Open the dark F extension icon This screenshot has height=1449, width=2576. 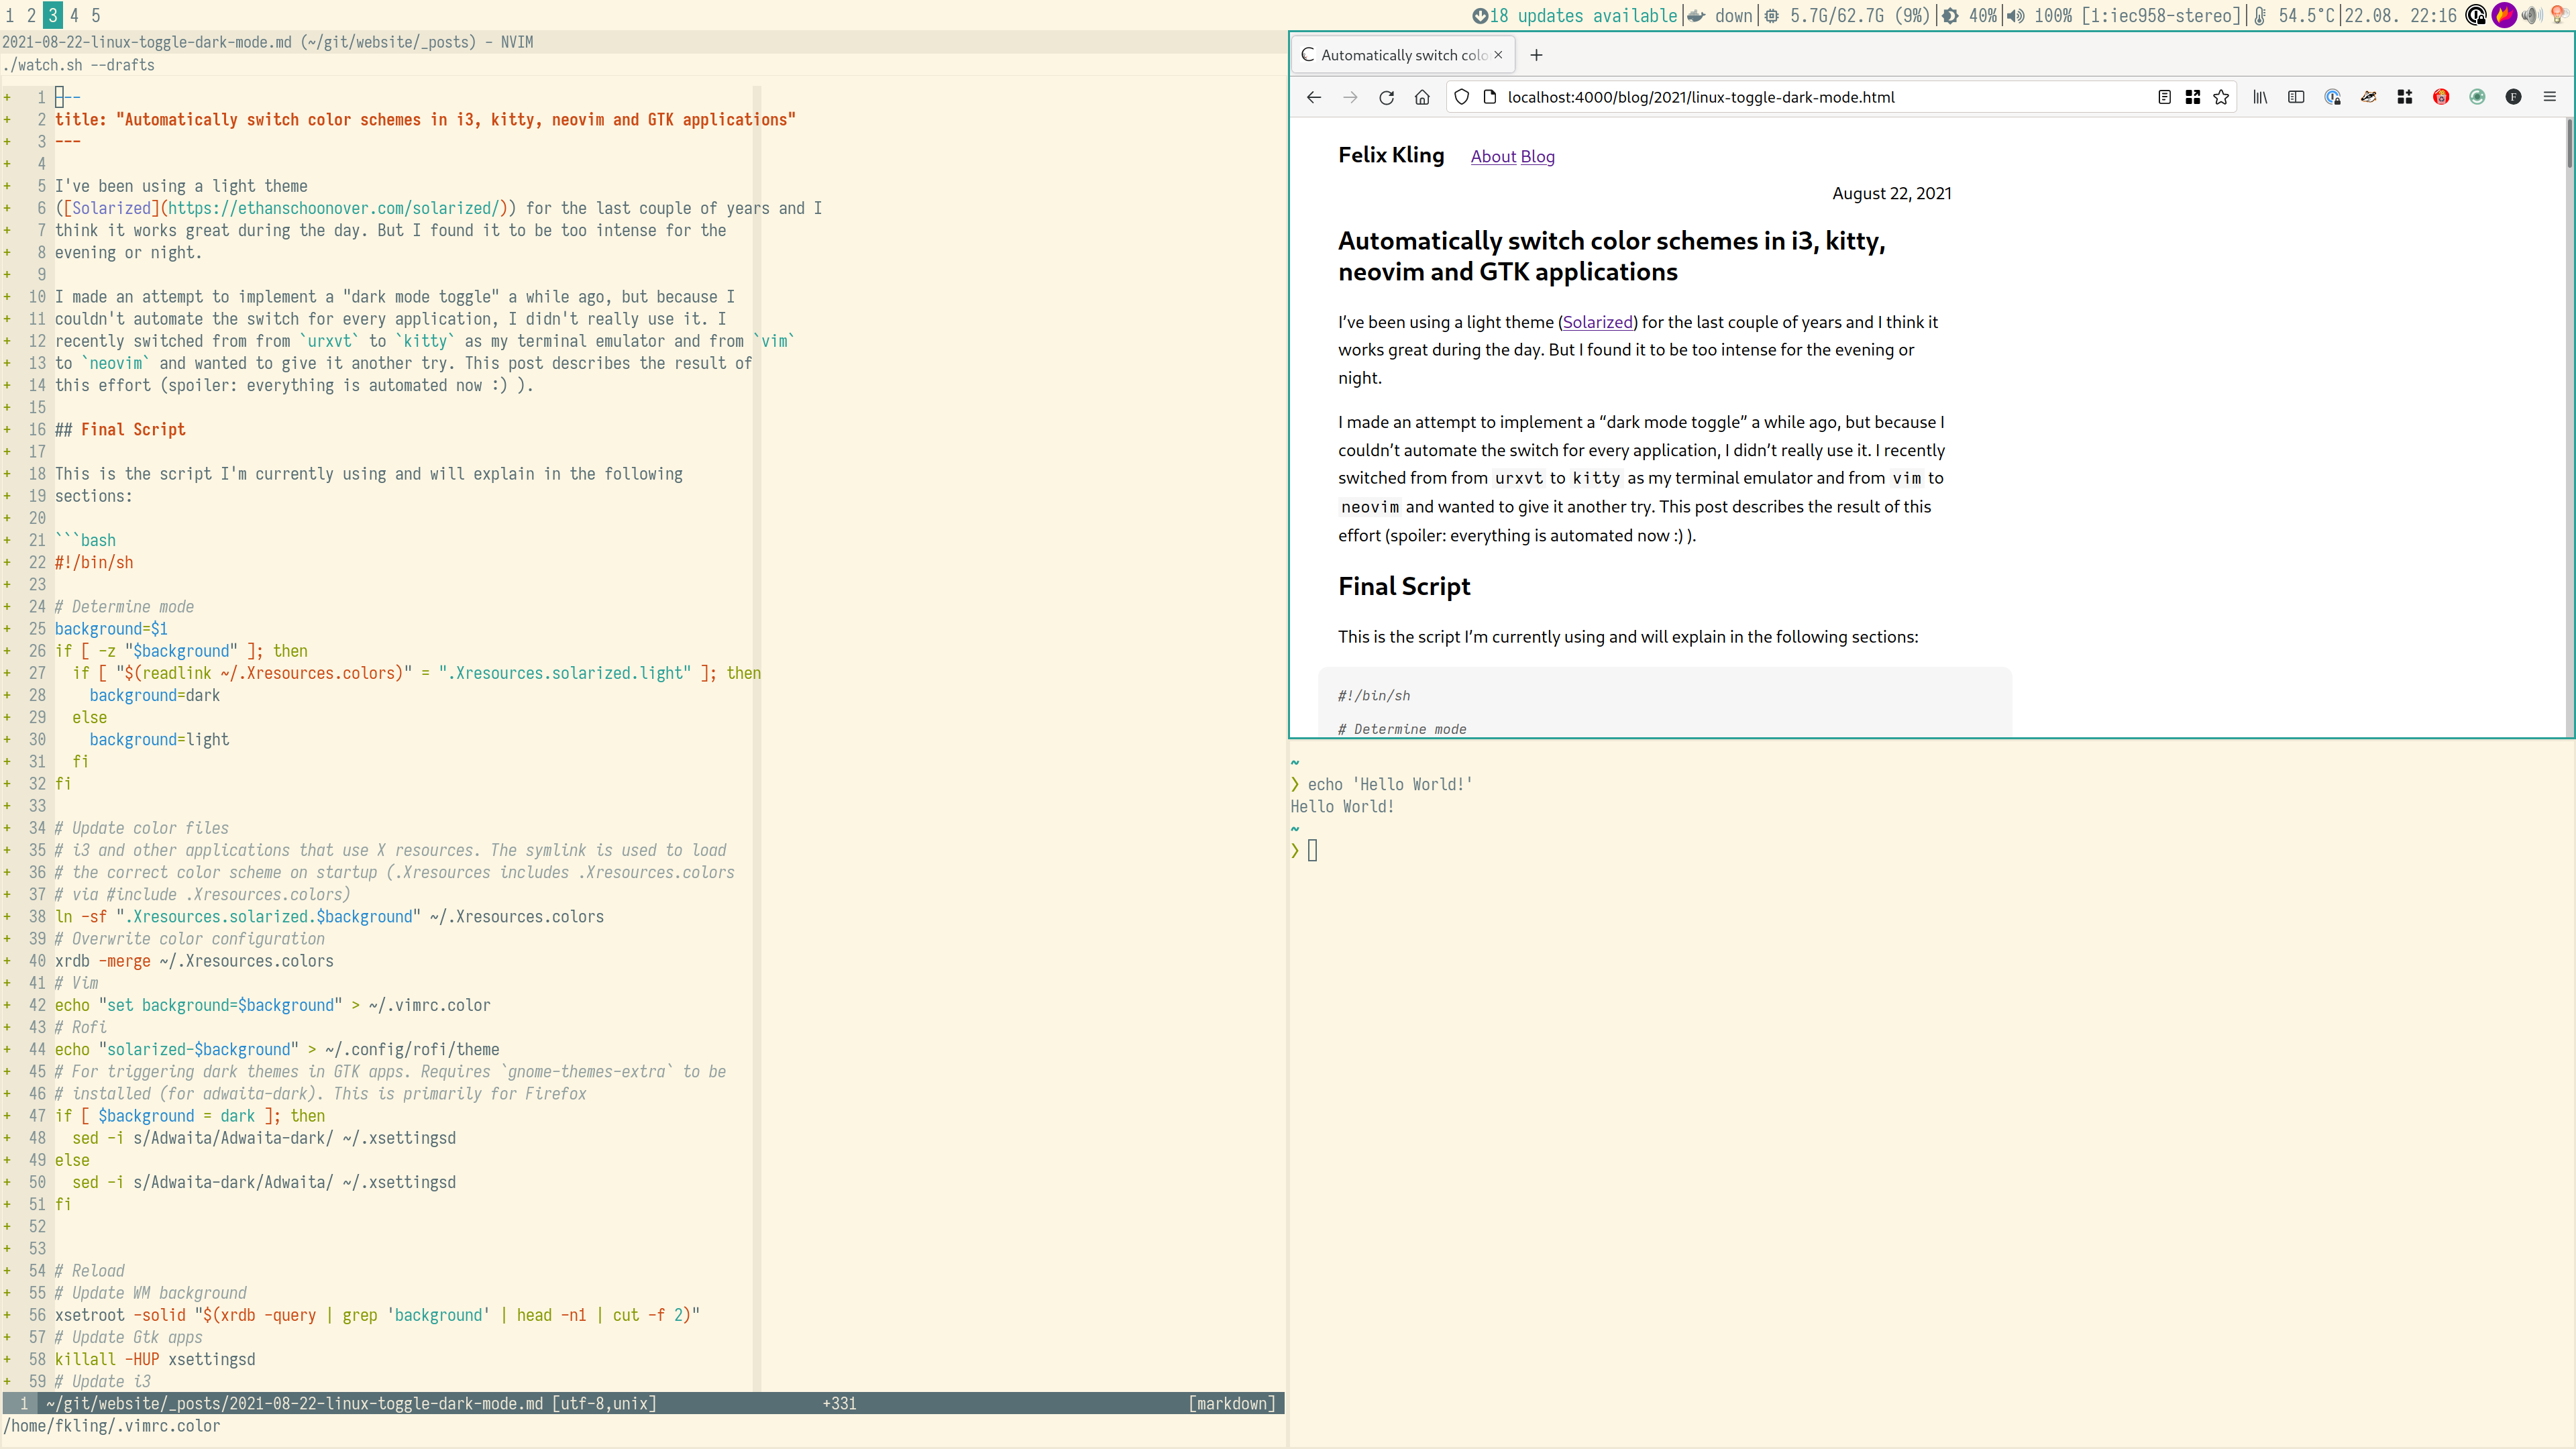click(2513, 97)
